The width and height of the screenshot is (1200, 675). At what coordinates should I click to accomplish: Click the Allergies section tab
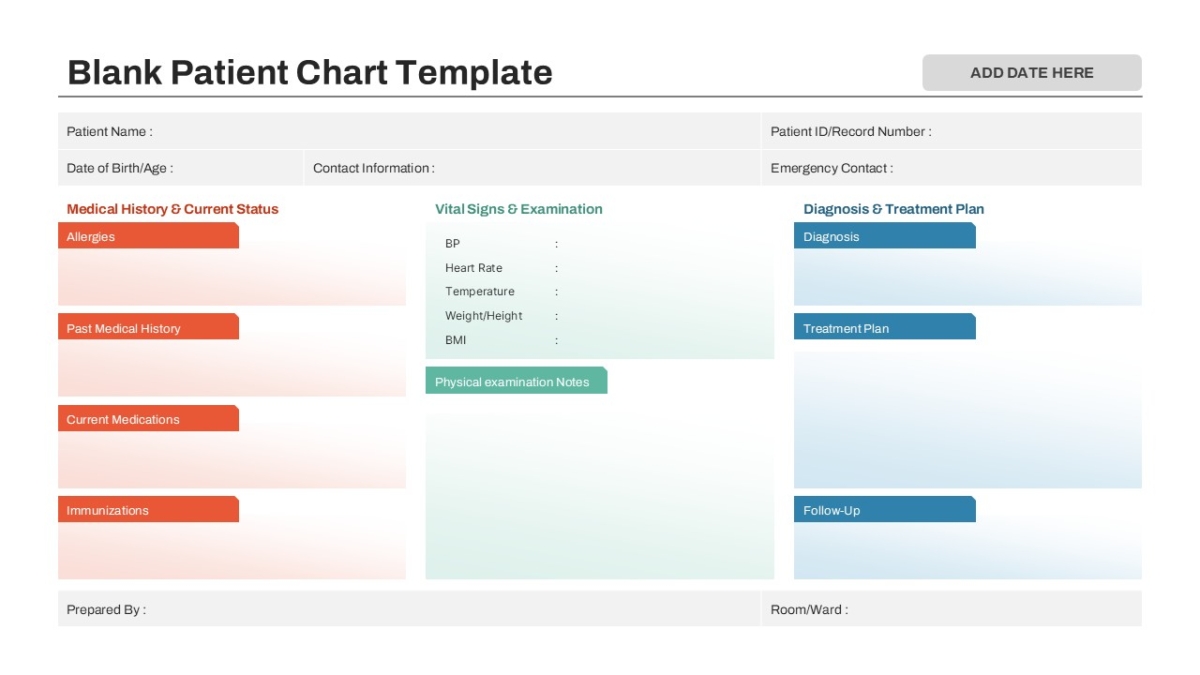[148, 236]
